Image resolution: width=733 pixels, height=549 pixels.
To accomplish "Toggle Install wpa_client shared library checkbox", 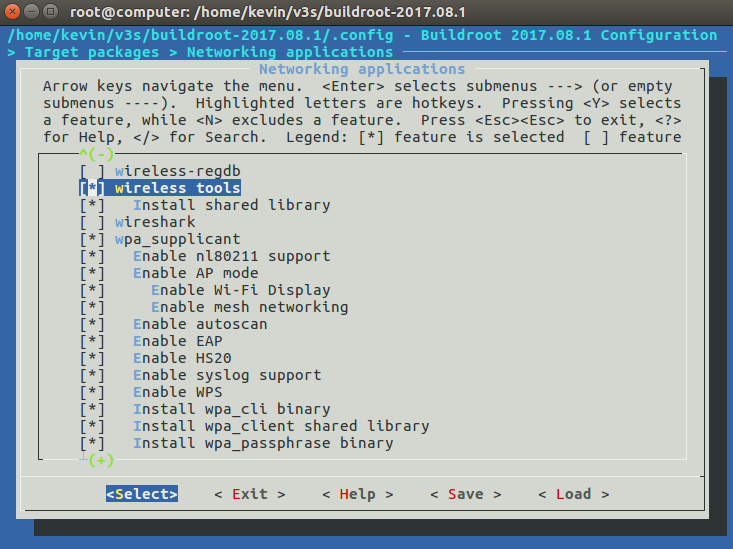I will pos(92,426).
